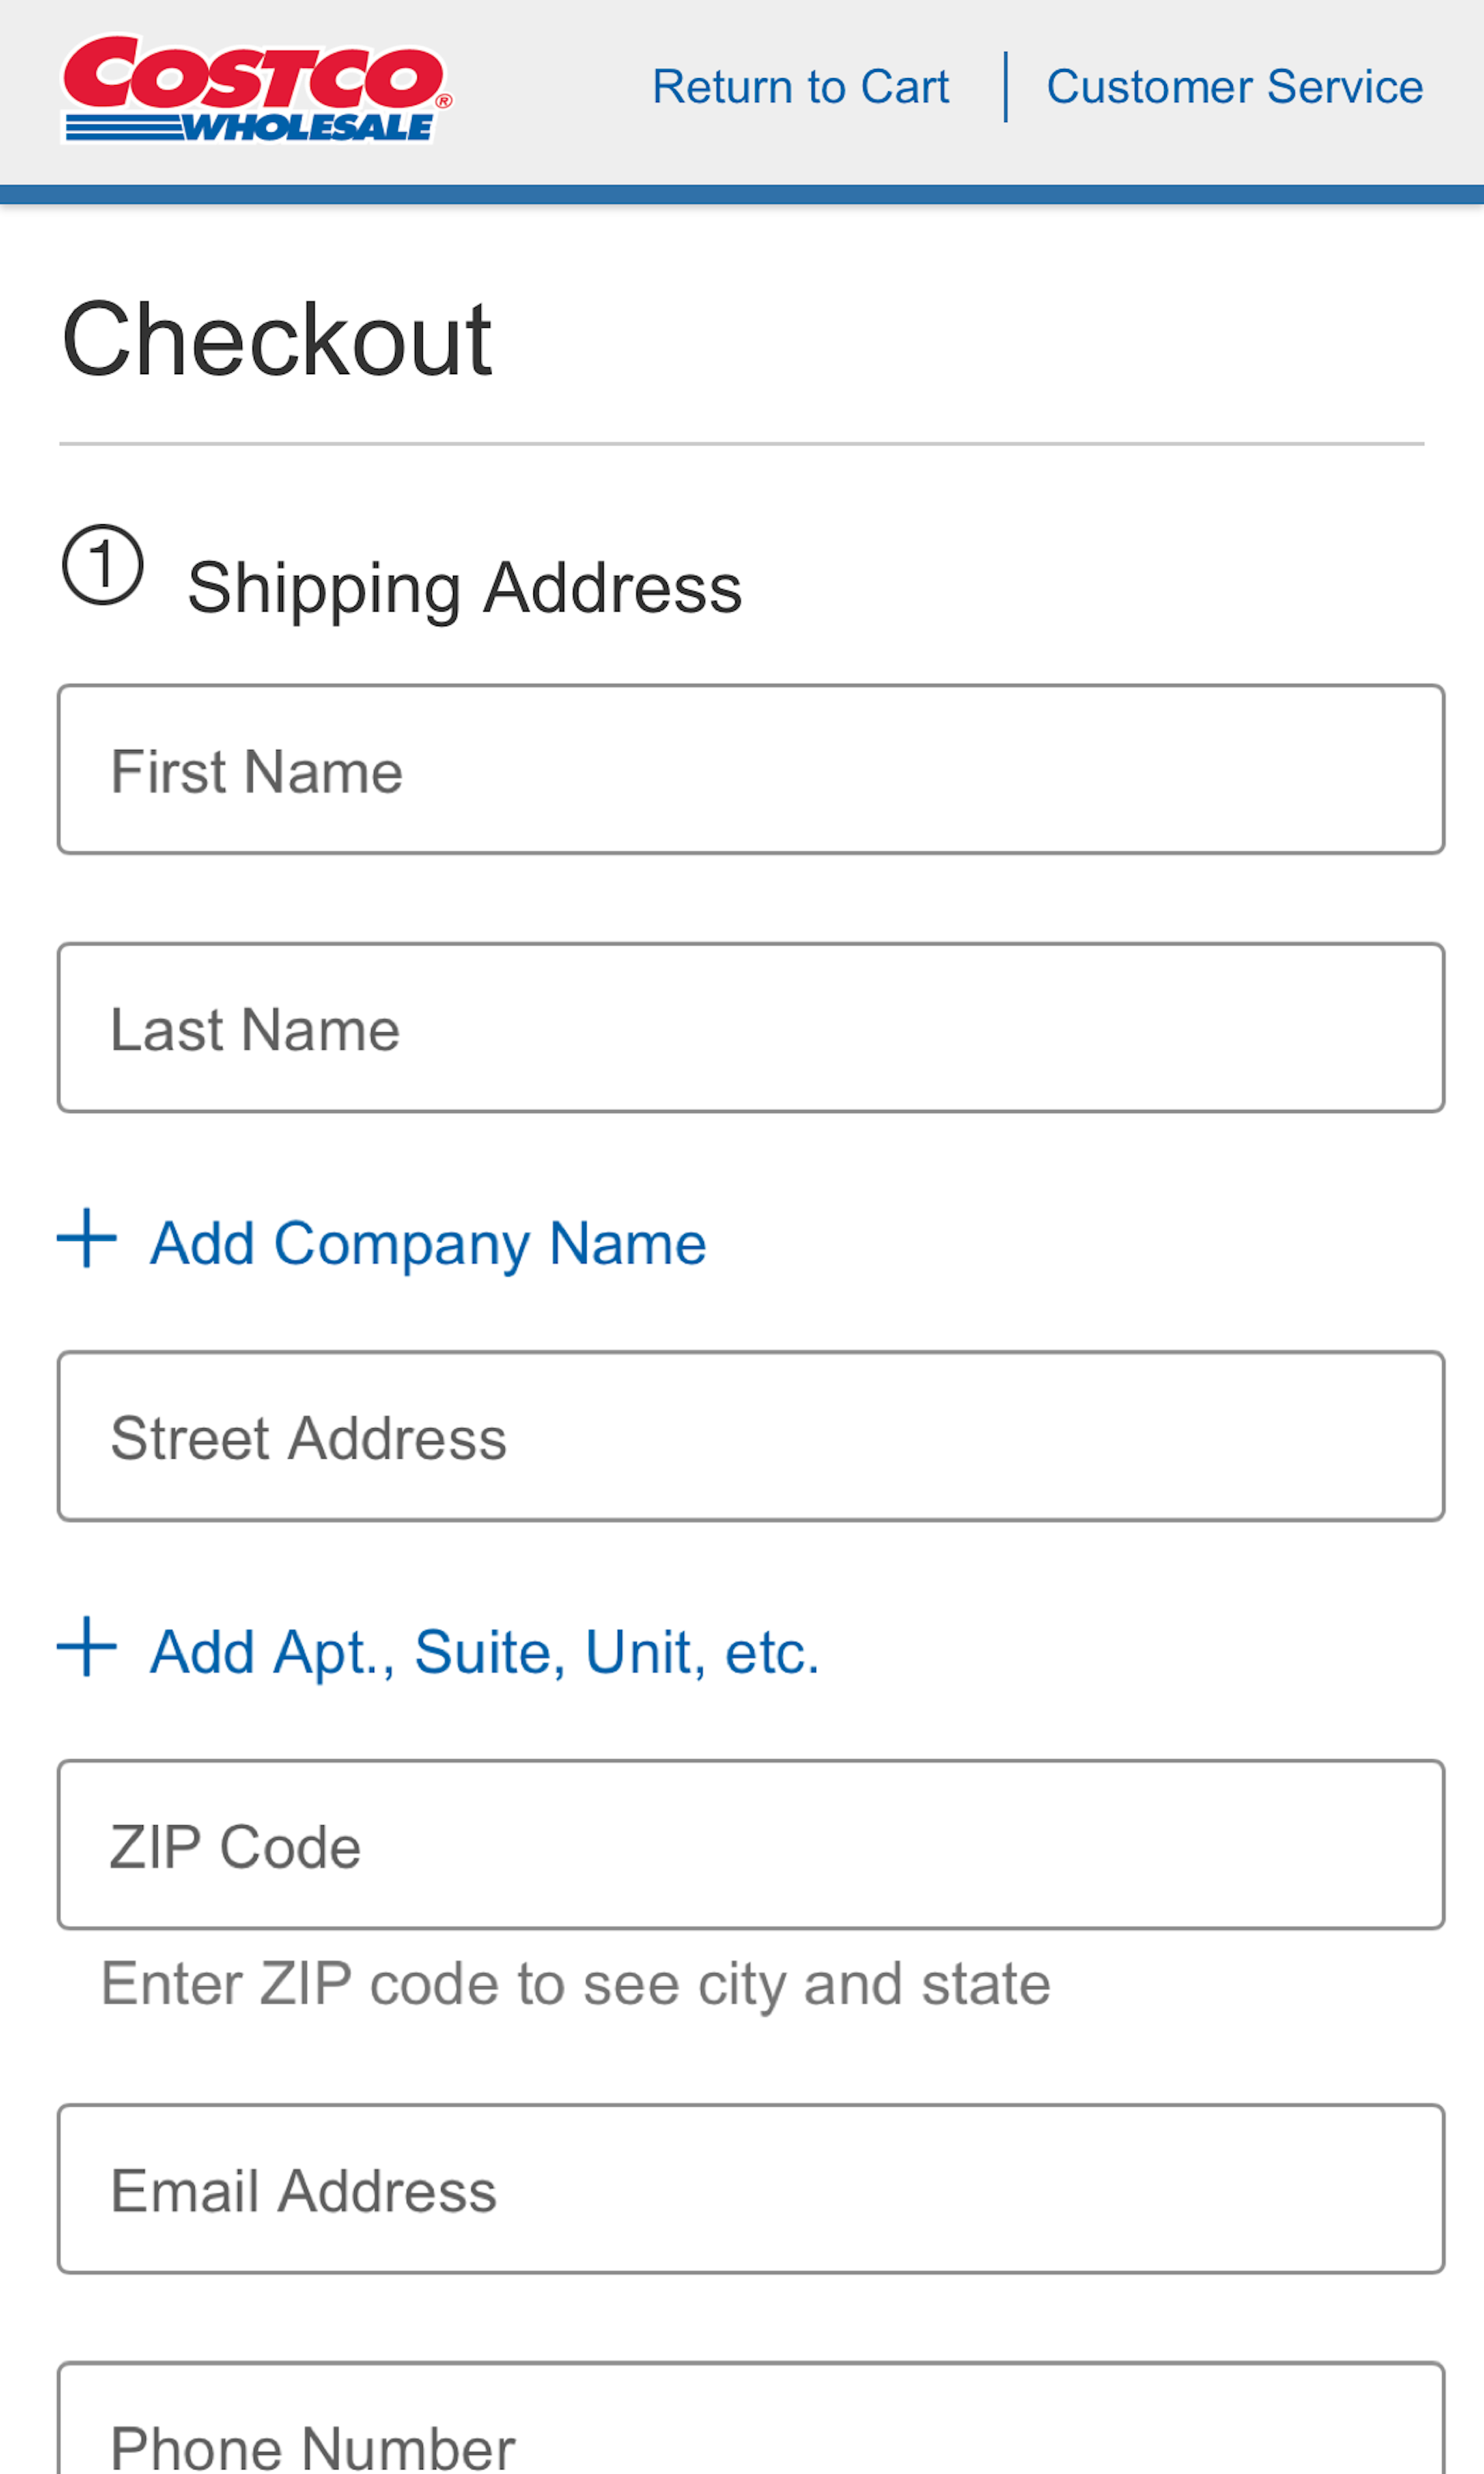
Task: Open Customer Service
Action: pyautogui.click(x=1235, y=86)
